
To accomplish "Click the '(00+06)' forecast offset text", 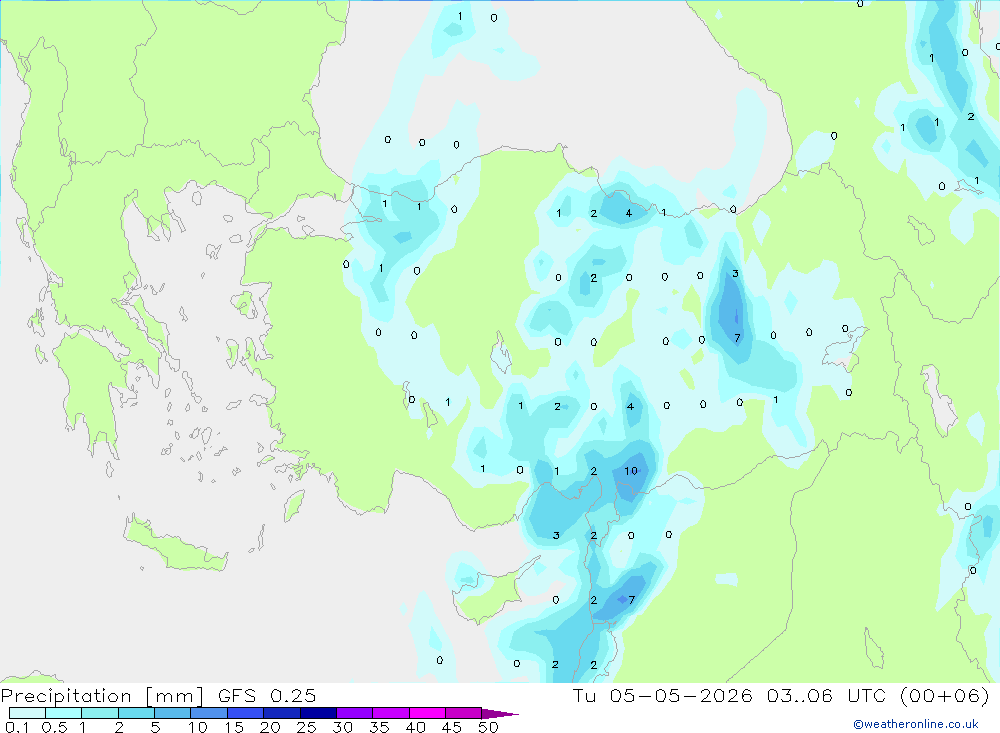I will 945,695.
